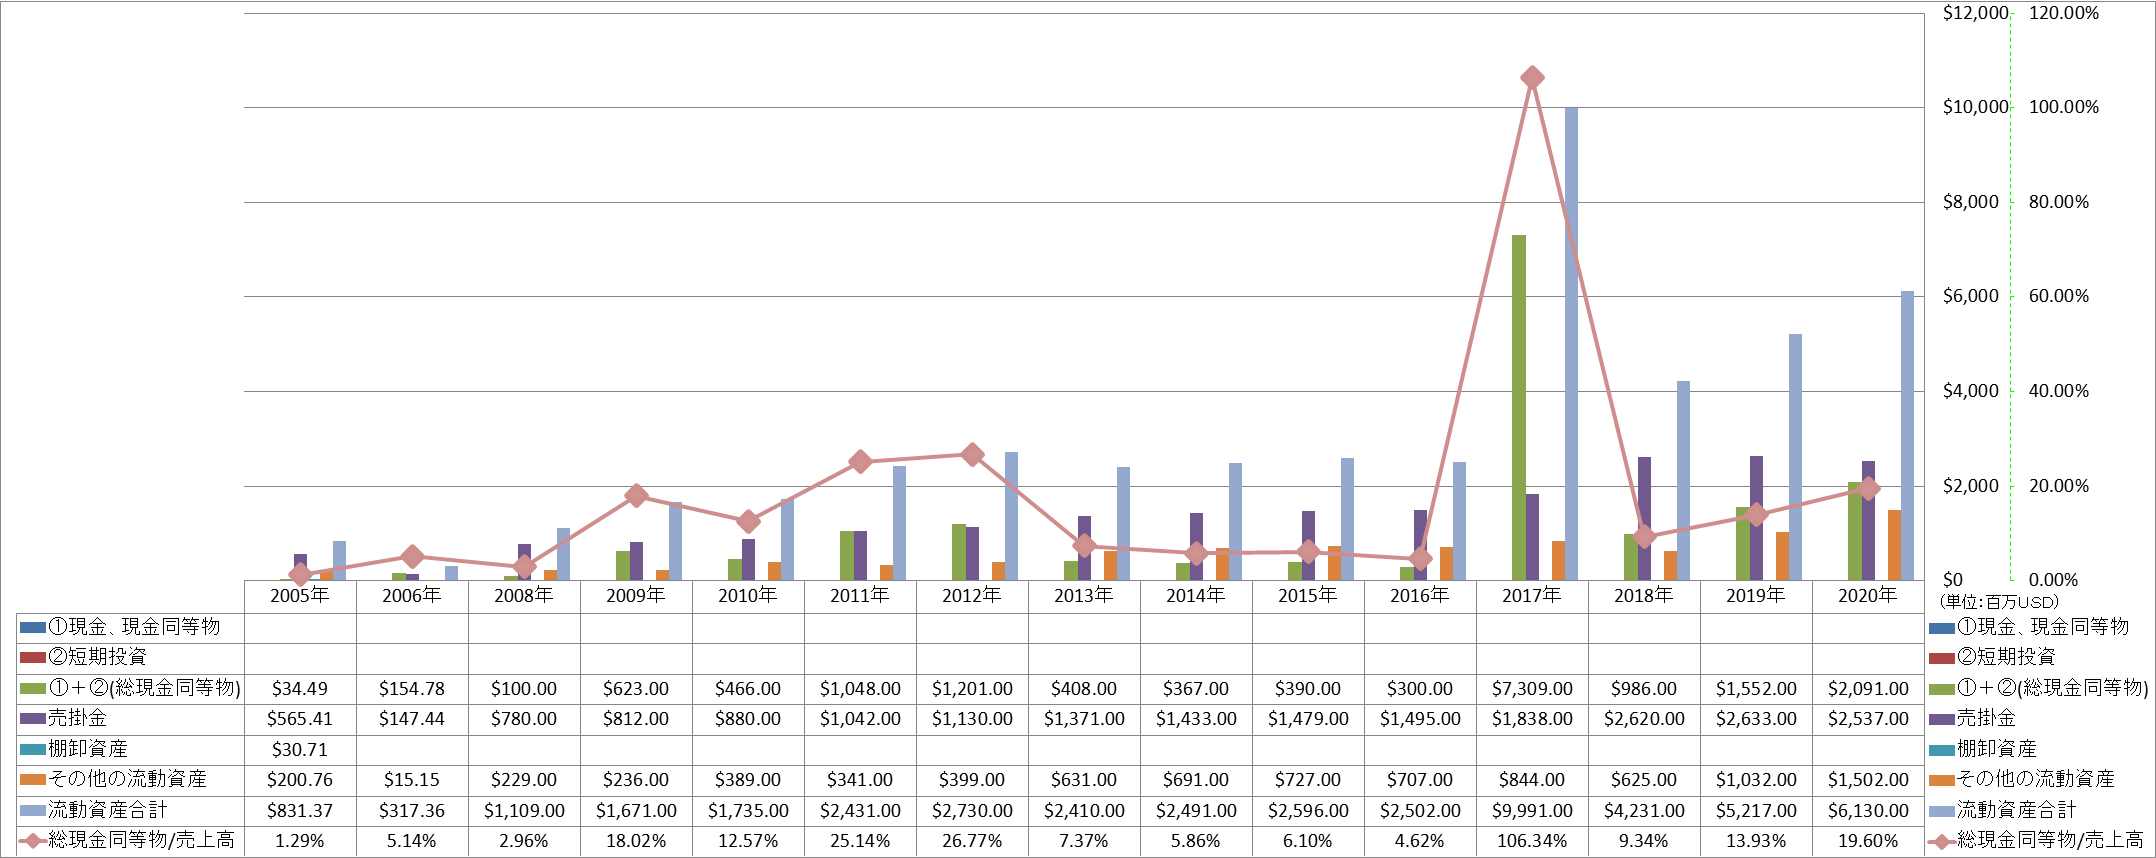Click the orange その他の流動資産 swatch in left legend
The image size is (2156, 858).
pyautogui.click(x=32, y=780)
